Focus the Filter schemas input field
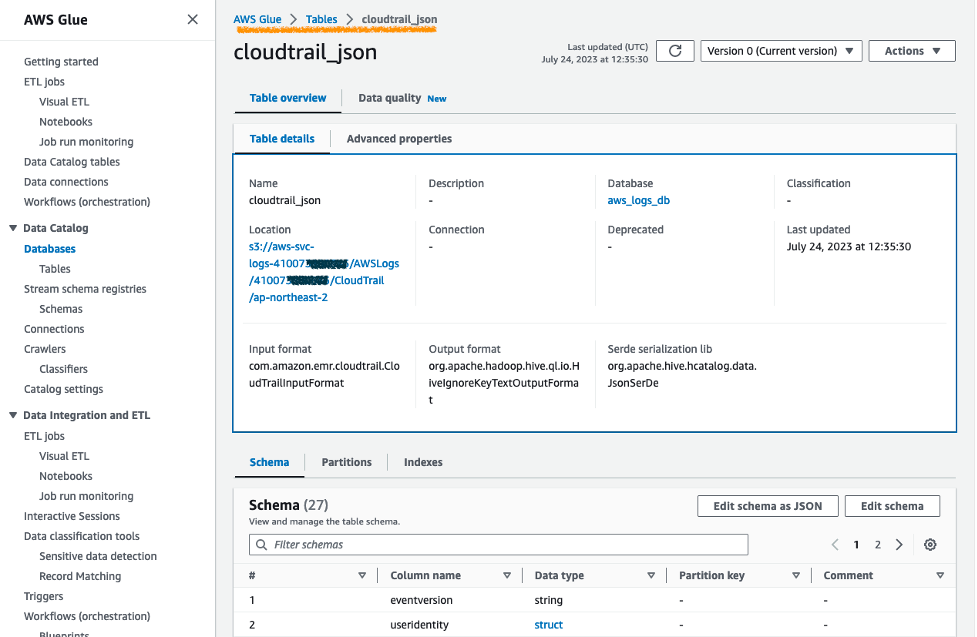Image resolution: width=977 pixels, height=637 pixels. tap(498, 545)
